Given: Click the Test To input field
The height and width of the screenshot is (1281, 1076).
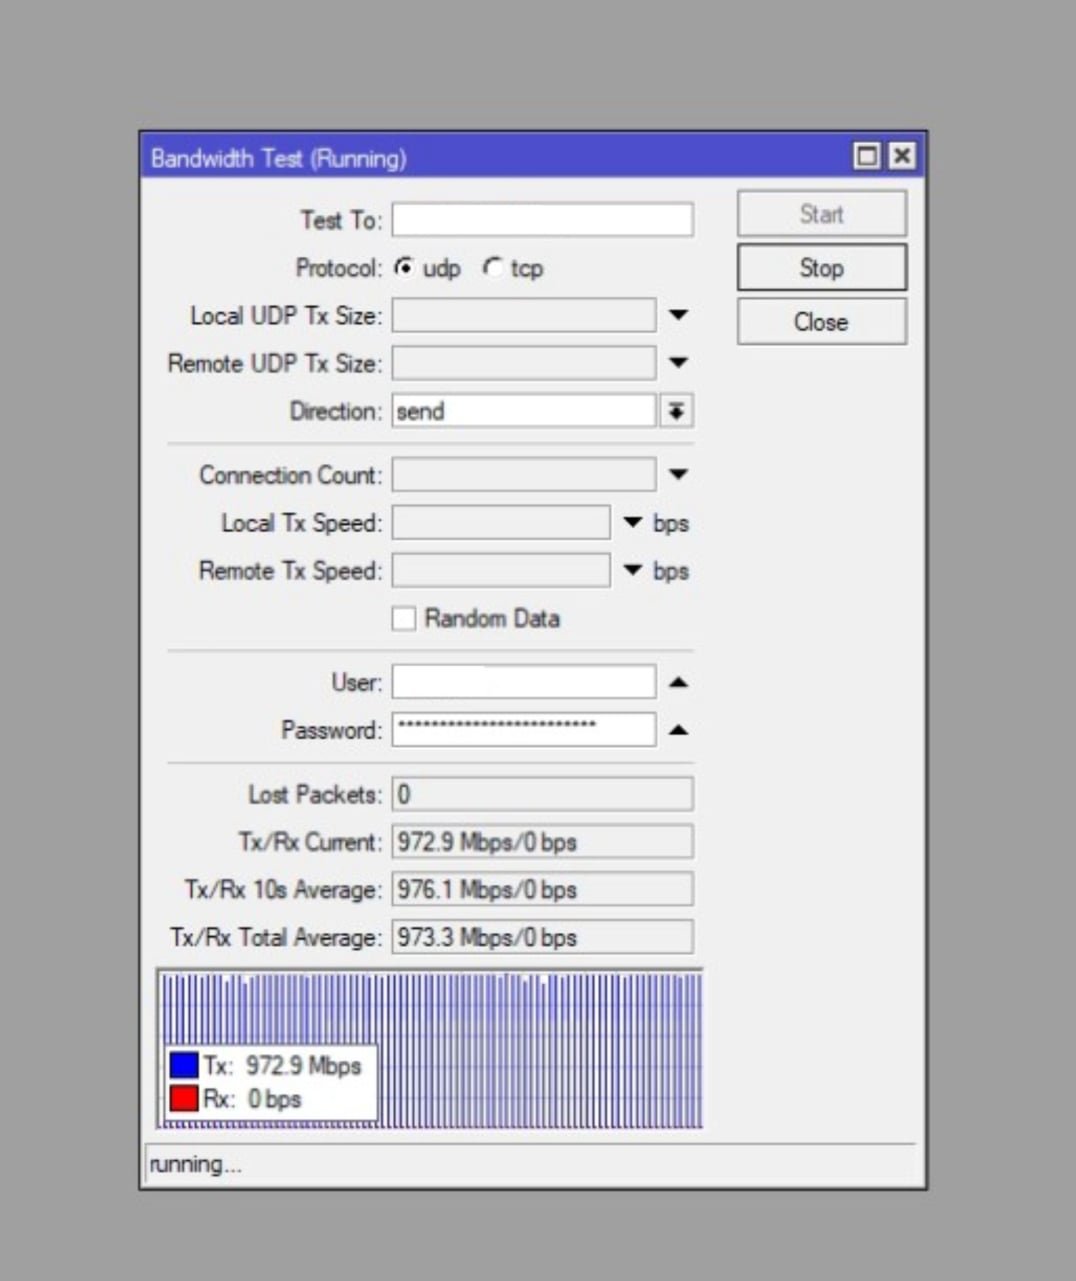Looking at the screenshot, I should pyautogui.click(x=542, y=220).
